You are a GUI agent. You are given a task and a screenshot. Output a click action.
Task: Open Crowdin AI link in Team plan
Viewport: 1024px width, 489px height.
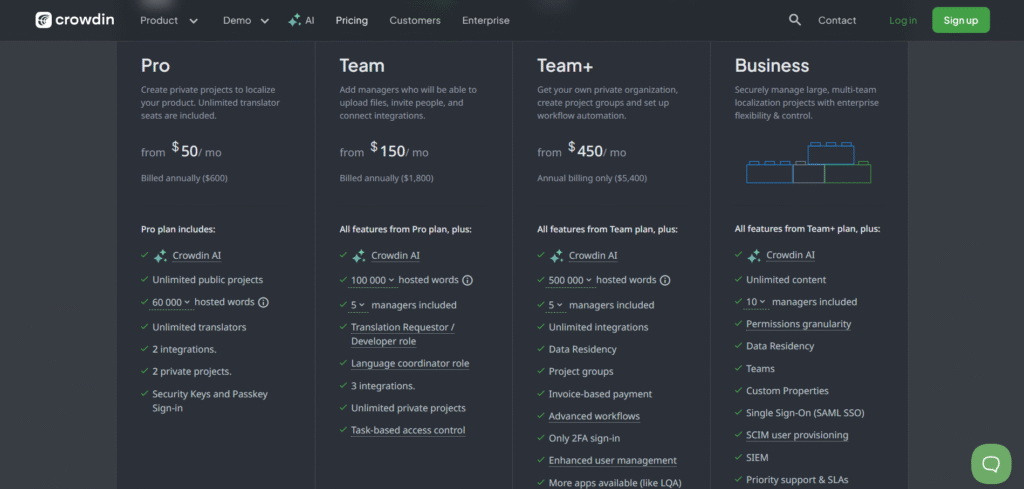395,255
